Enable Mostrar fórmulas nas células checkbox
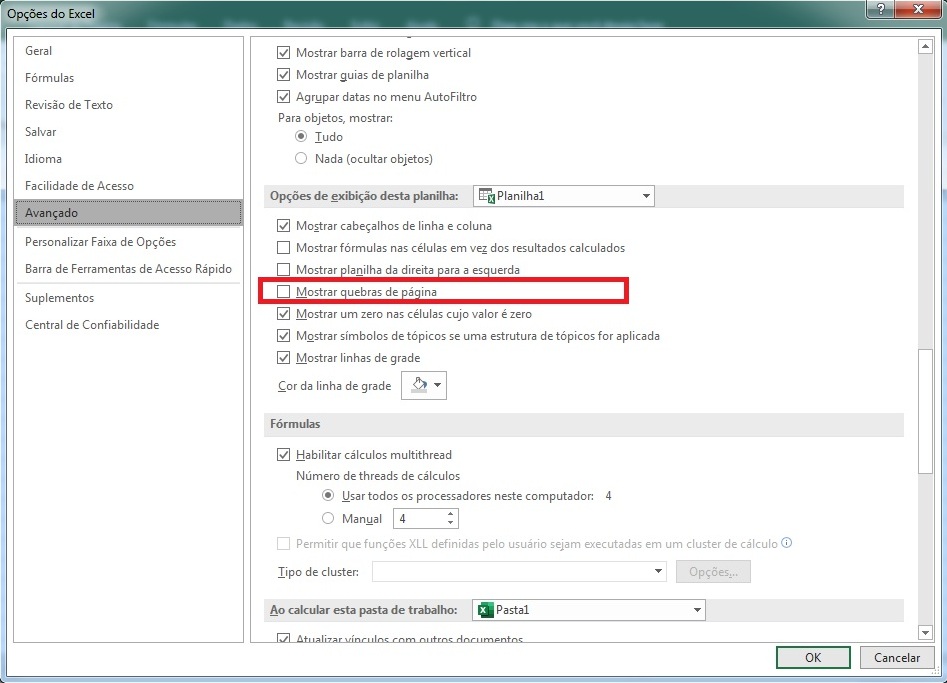 (283, 248)
